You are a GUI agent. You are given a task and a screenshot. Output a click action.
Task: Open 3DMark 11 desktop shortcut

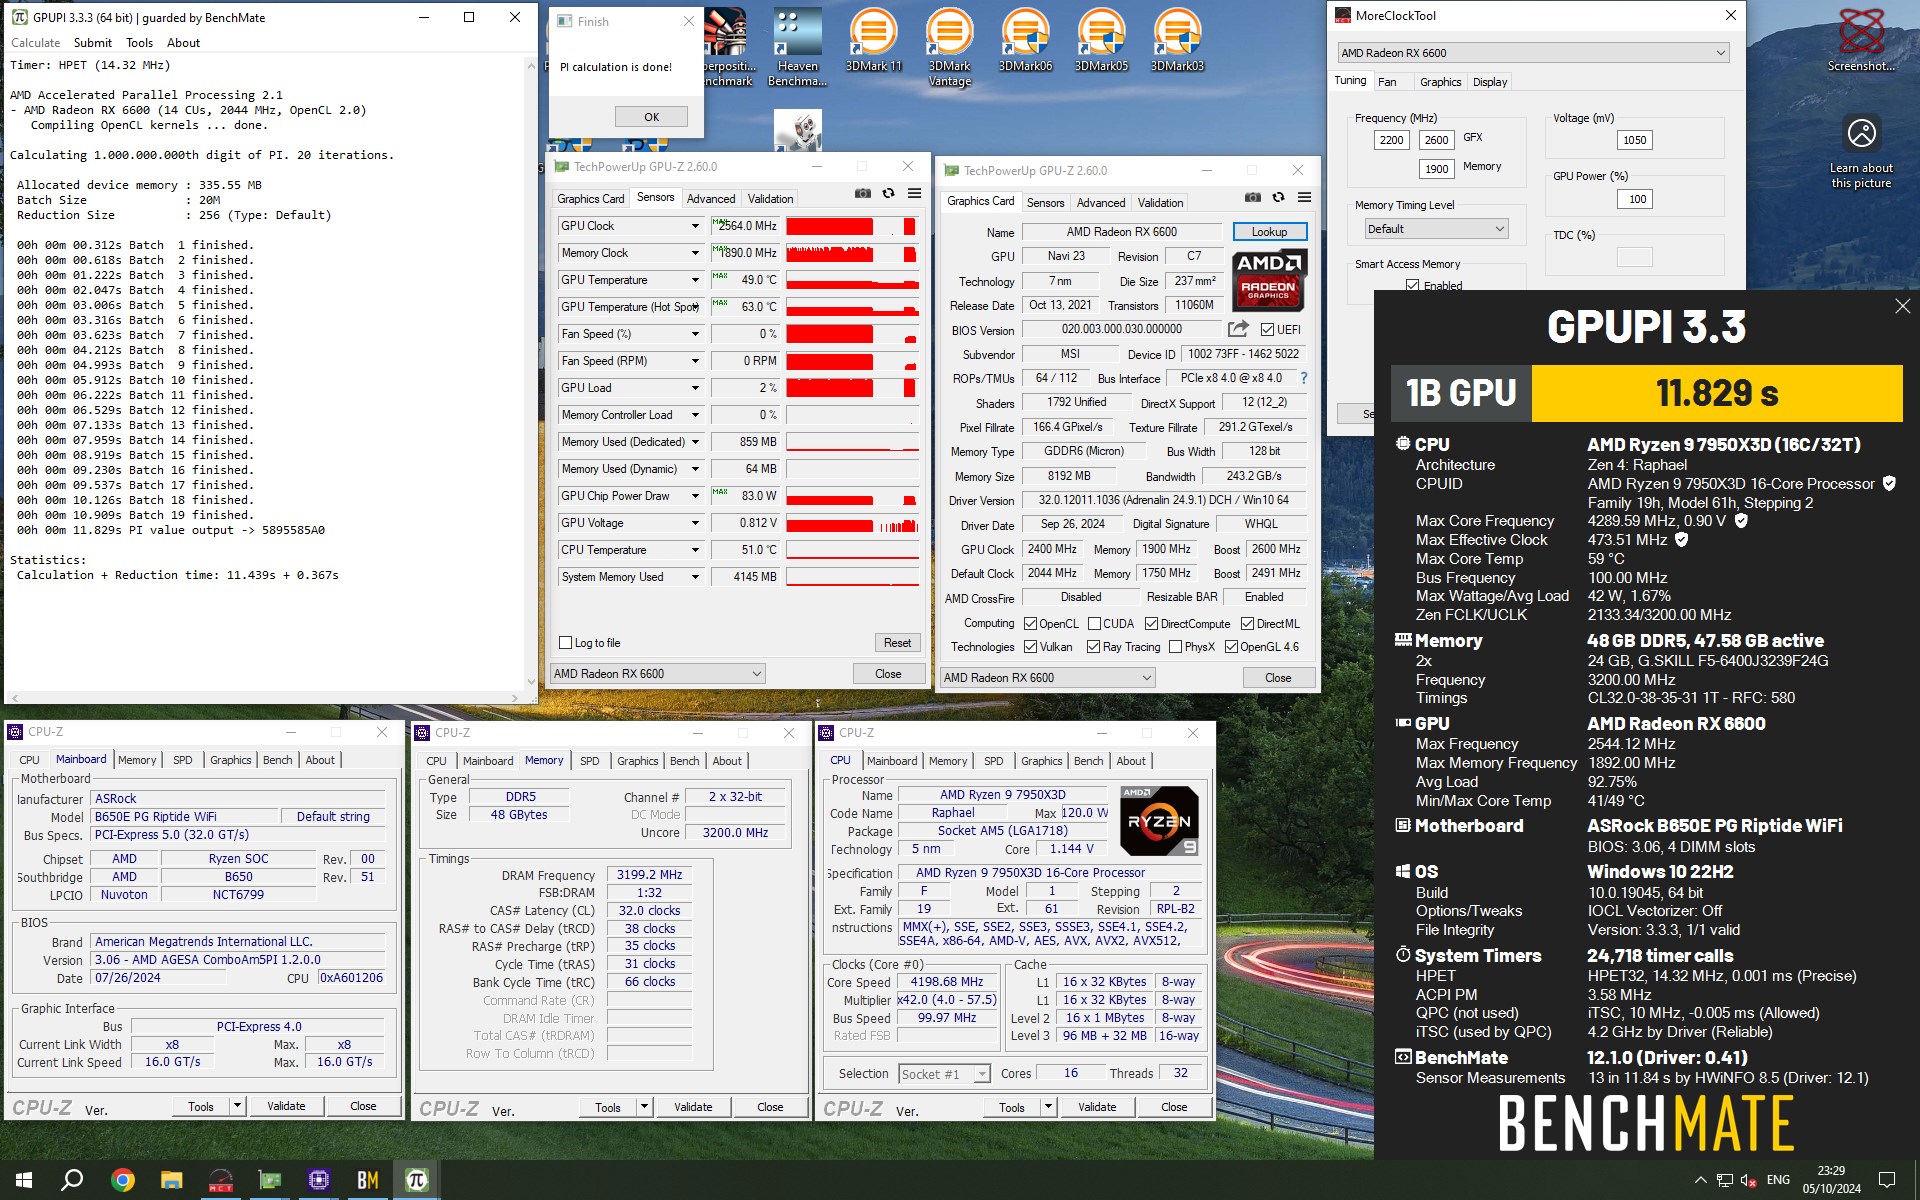pos(873,41)
